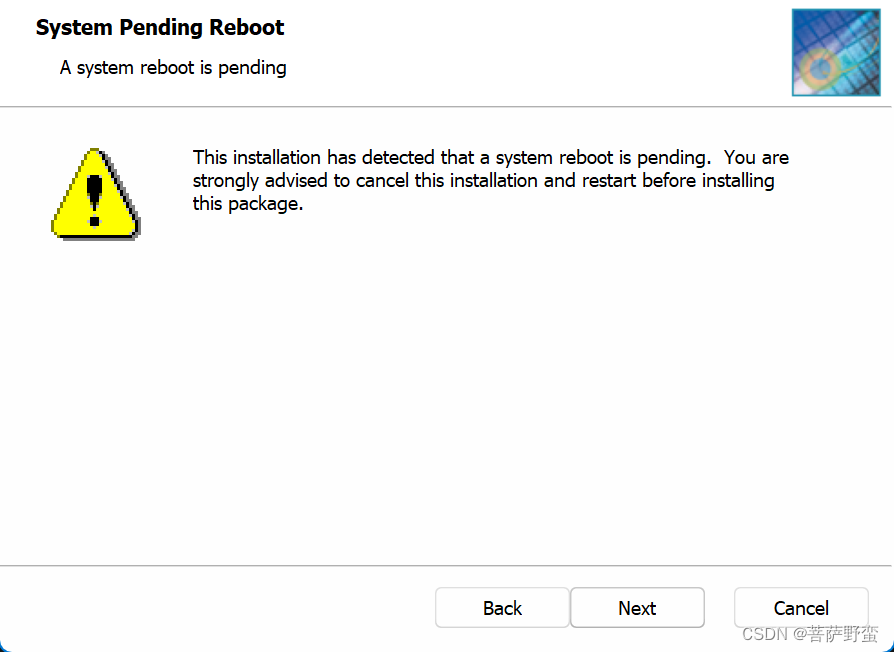Click the words "You are" in the message
Screen dimensions: 894x652
pos(757,158)
